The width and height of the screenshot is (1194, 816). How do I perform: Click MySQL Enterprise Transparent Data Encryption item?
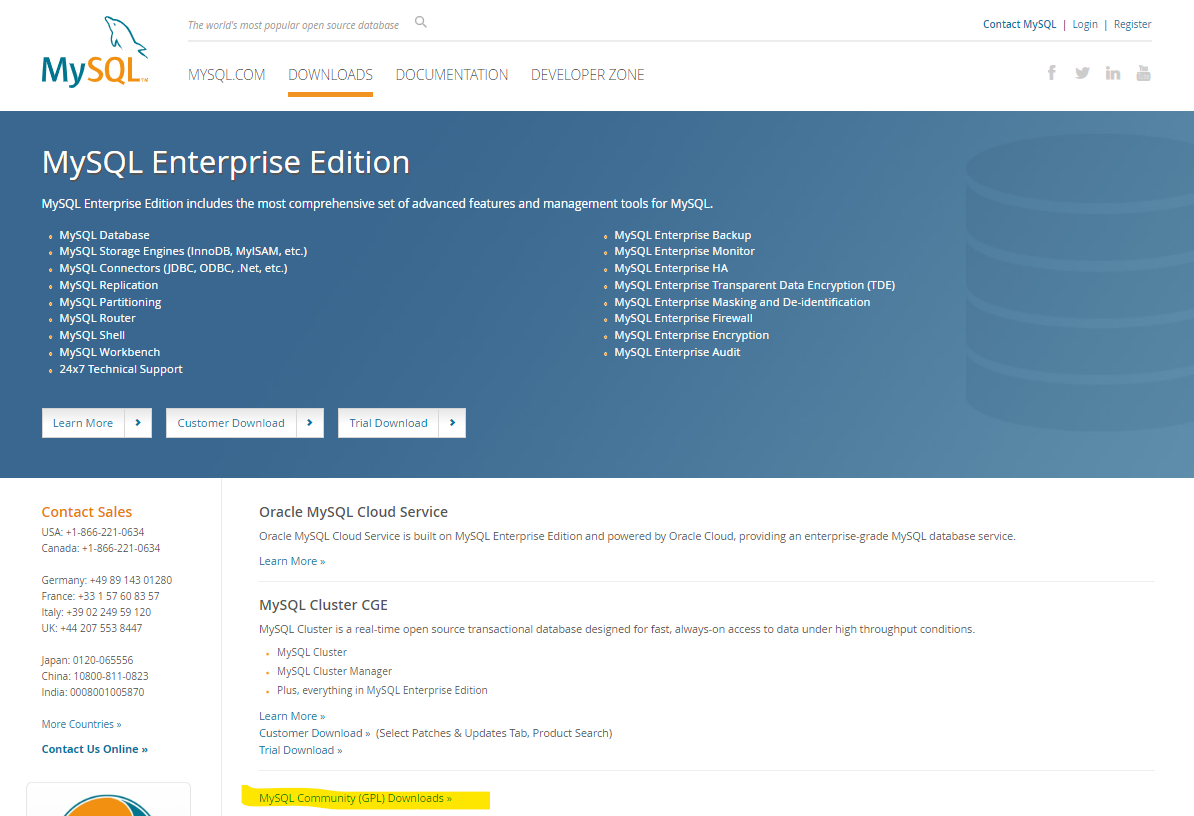[x=755, y=285]
